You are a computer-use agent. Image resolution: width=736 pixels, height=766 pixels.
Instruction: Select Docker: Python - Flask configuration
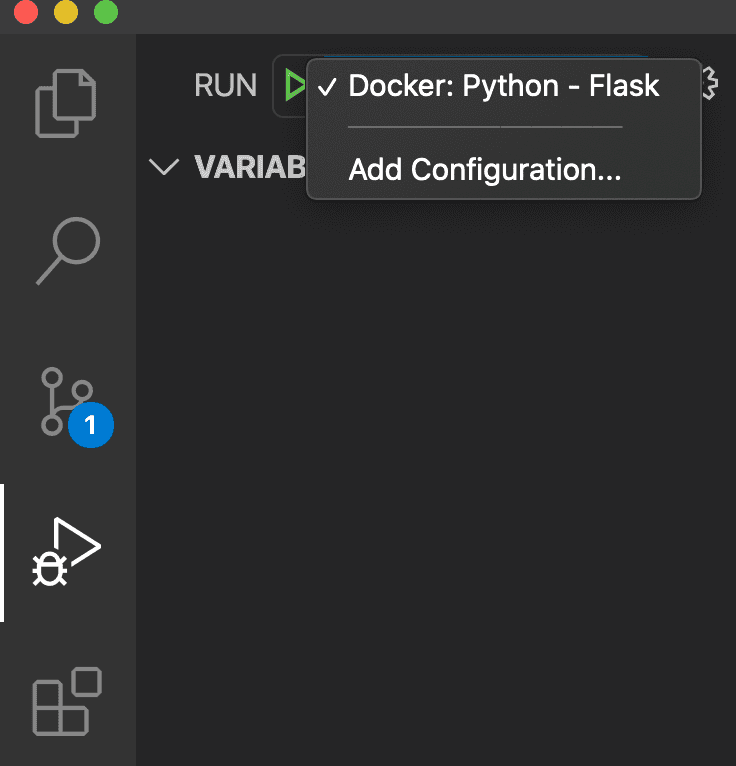(503, 86)
